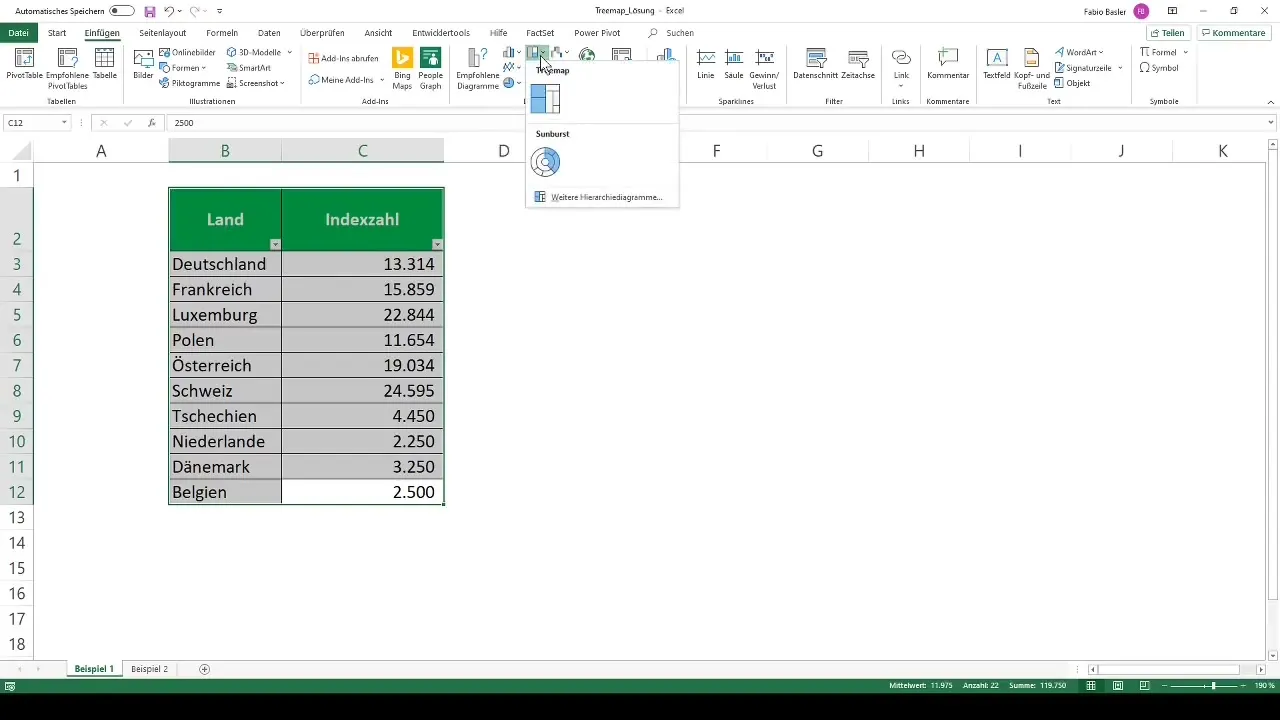Screen dimensions: 1280x720
Task: Collapse the ribbon
Action: pyautogui.click(x=1270, y=102)
